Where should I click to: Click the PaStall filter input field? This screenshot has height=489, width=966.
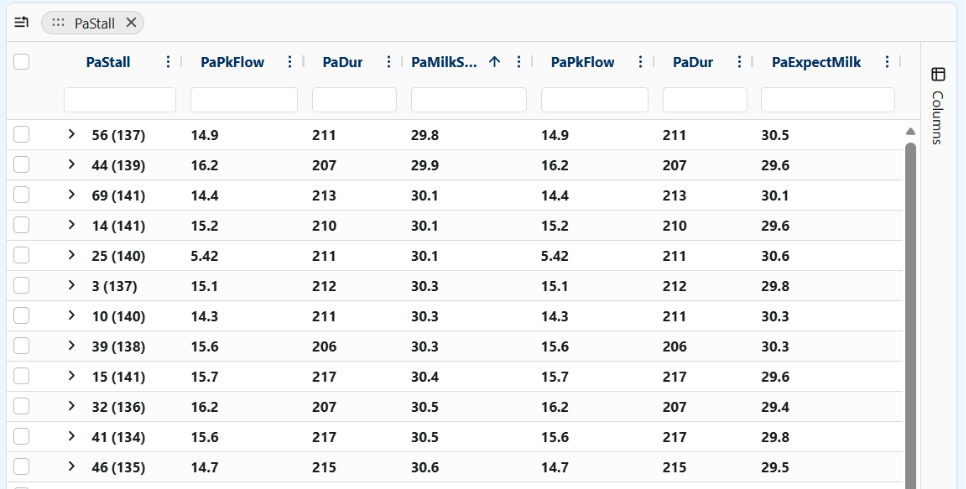(x=120, y=100)
